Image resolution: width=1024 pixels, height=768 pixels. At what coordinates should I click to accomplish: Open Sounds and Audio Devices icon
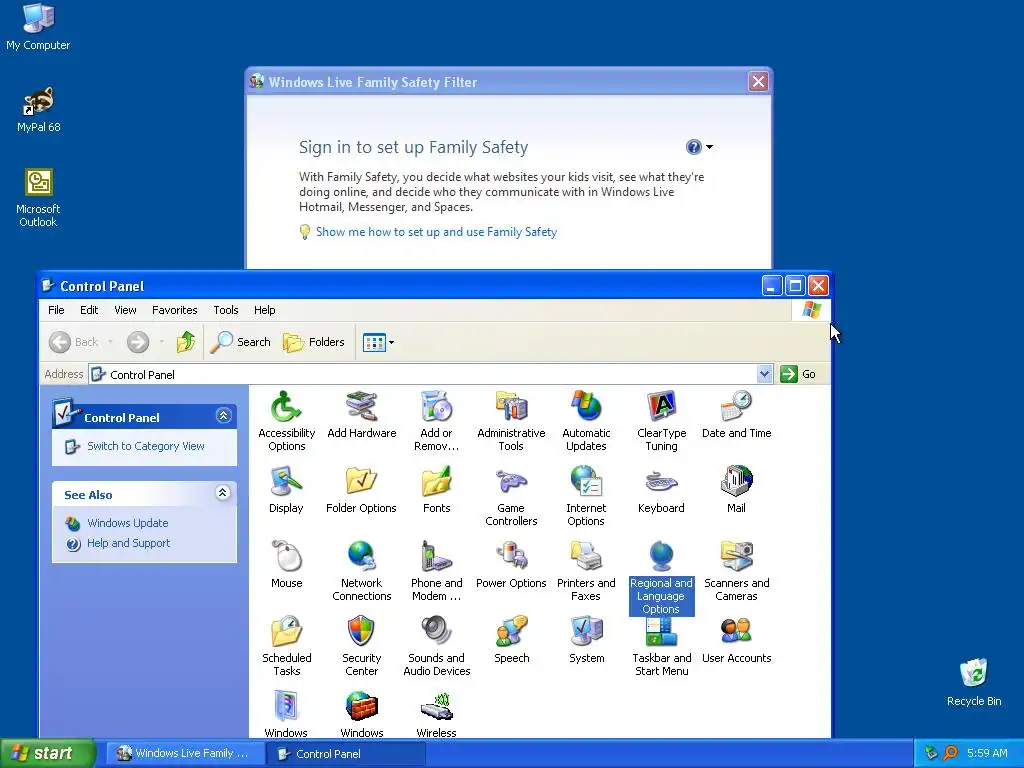pos(436,647)
